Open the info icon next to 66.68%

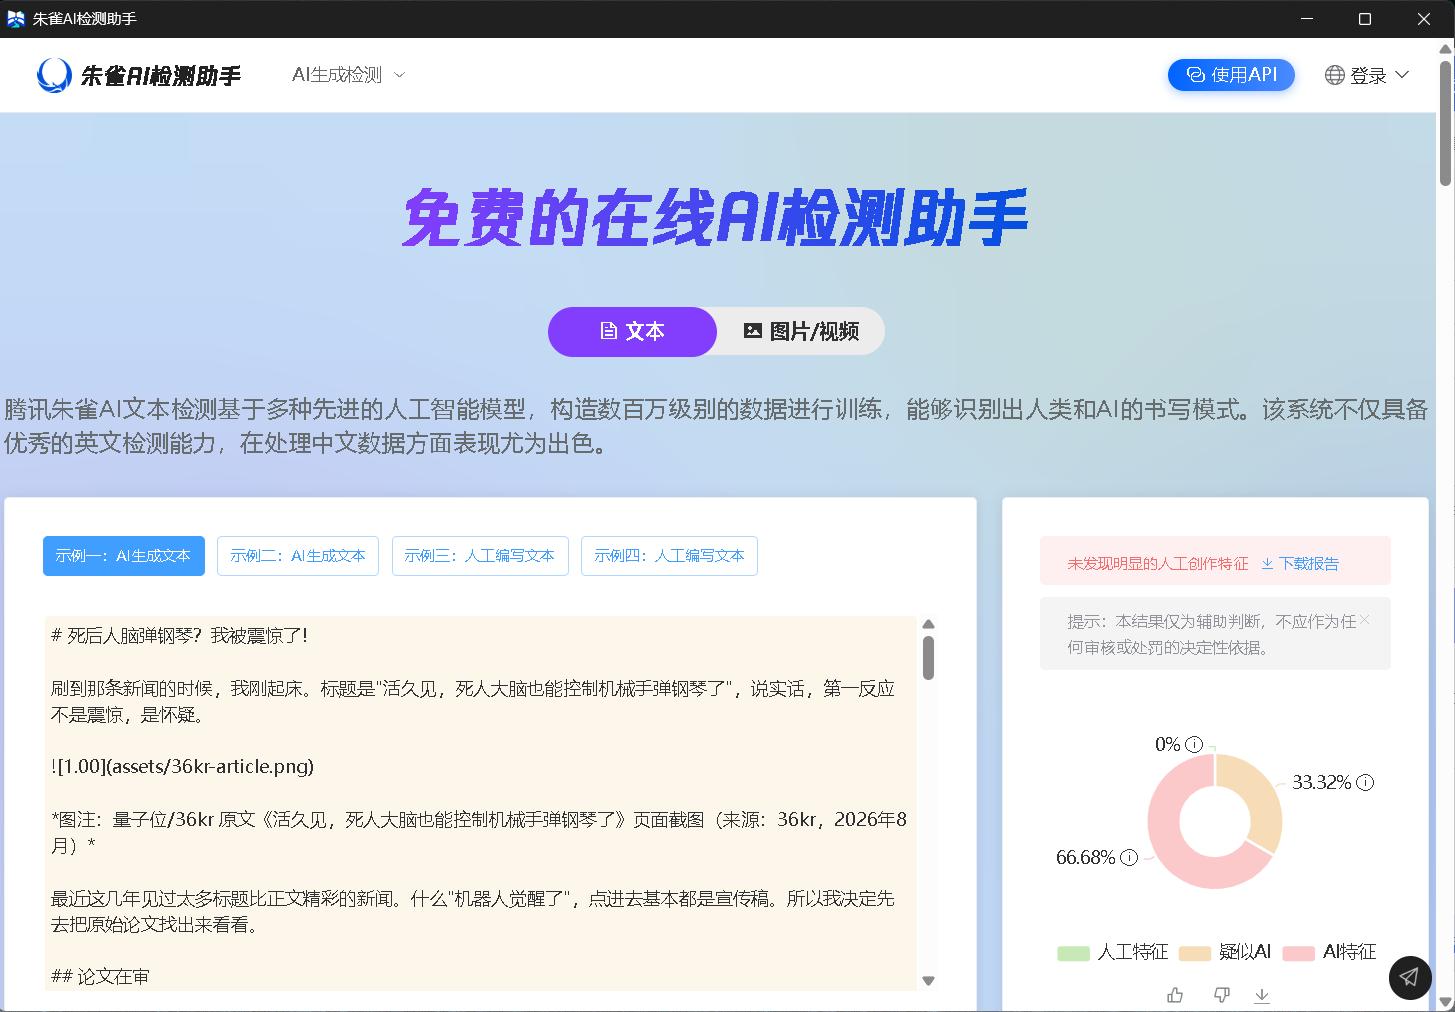1129,857
